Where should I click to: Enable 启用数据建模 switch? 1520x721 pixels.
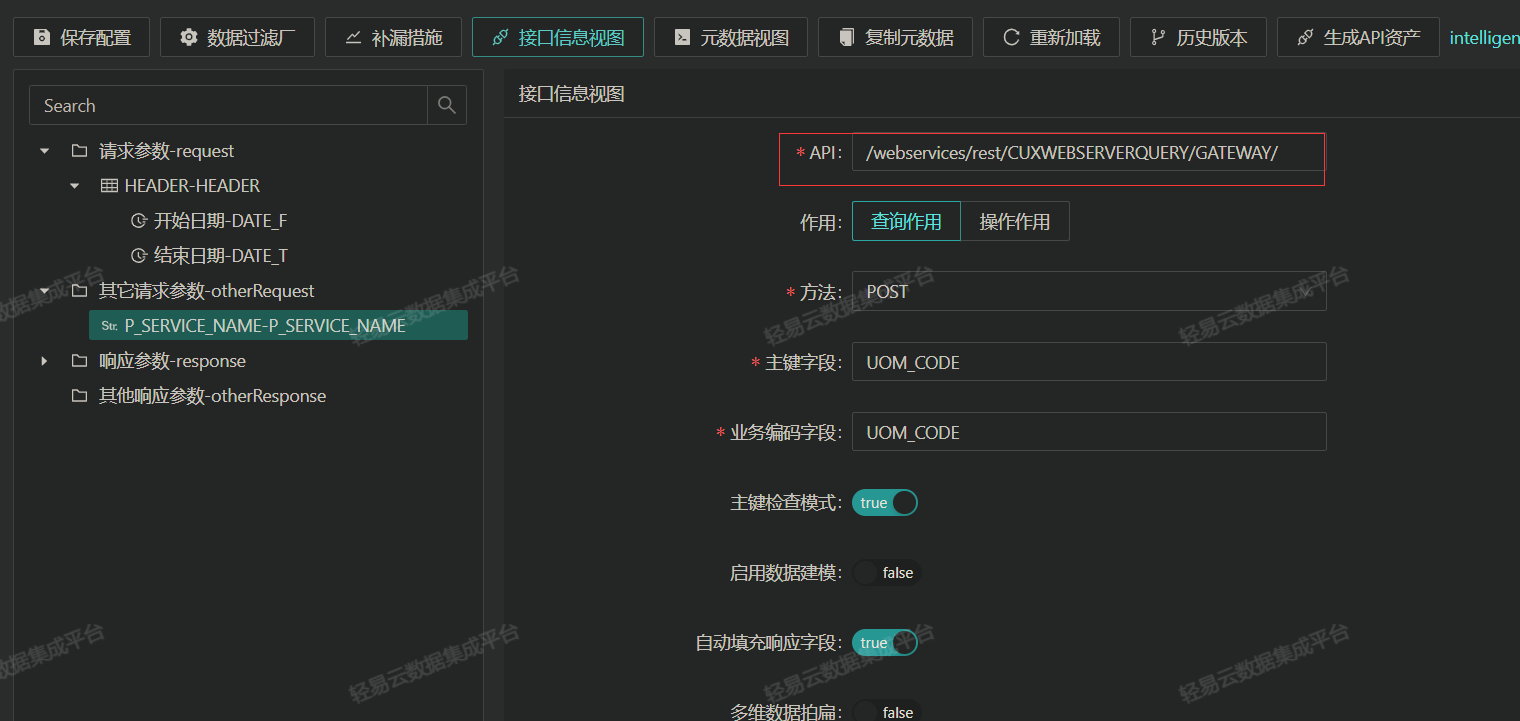[x=885, y=573]
